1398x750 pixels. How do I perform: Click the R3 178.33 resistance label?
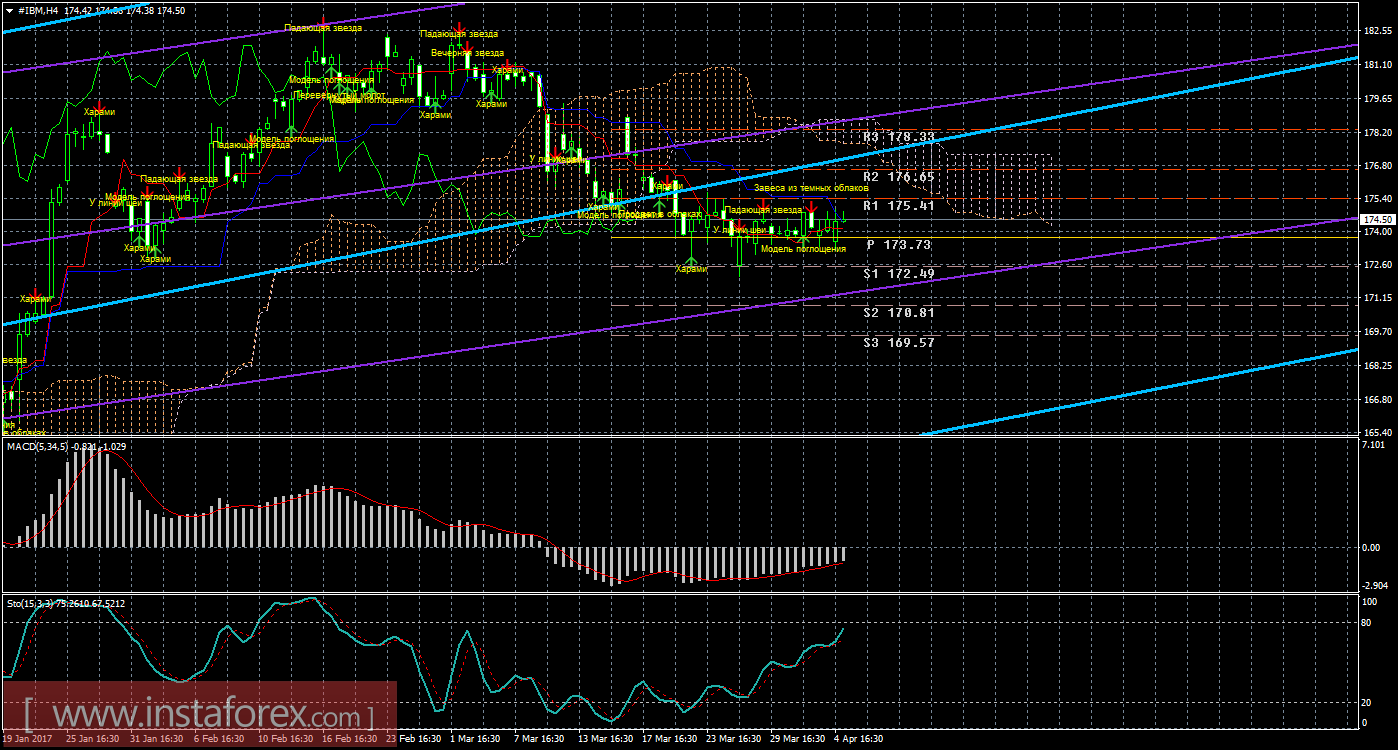[899, 137]
